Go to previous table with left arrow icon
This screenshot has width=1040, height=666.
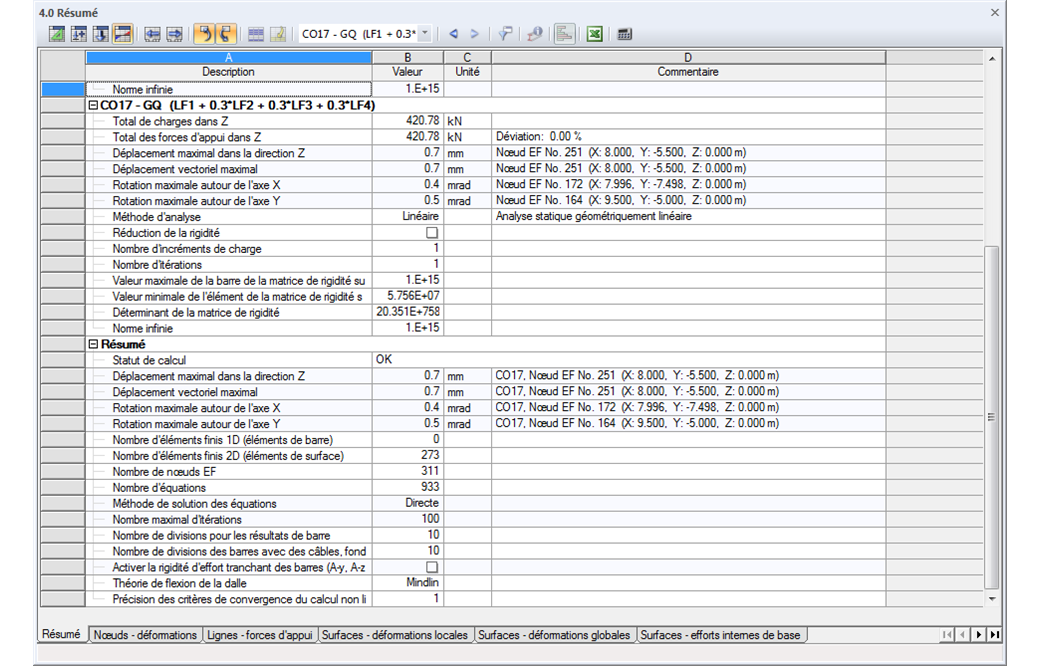[153, 34]
